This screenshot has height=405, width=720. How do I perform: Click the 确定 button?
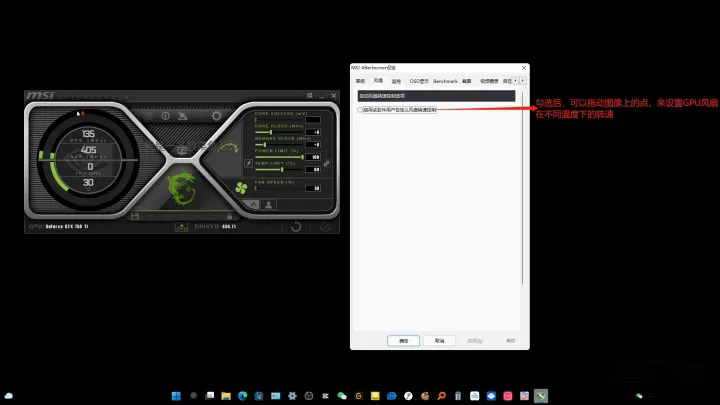coord(404,341)
